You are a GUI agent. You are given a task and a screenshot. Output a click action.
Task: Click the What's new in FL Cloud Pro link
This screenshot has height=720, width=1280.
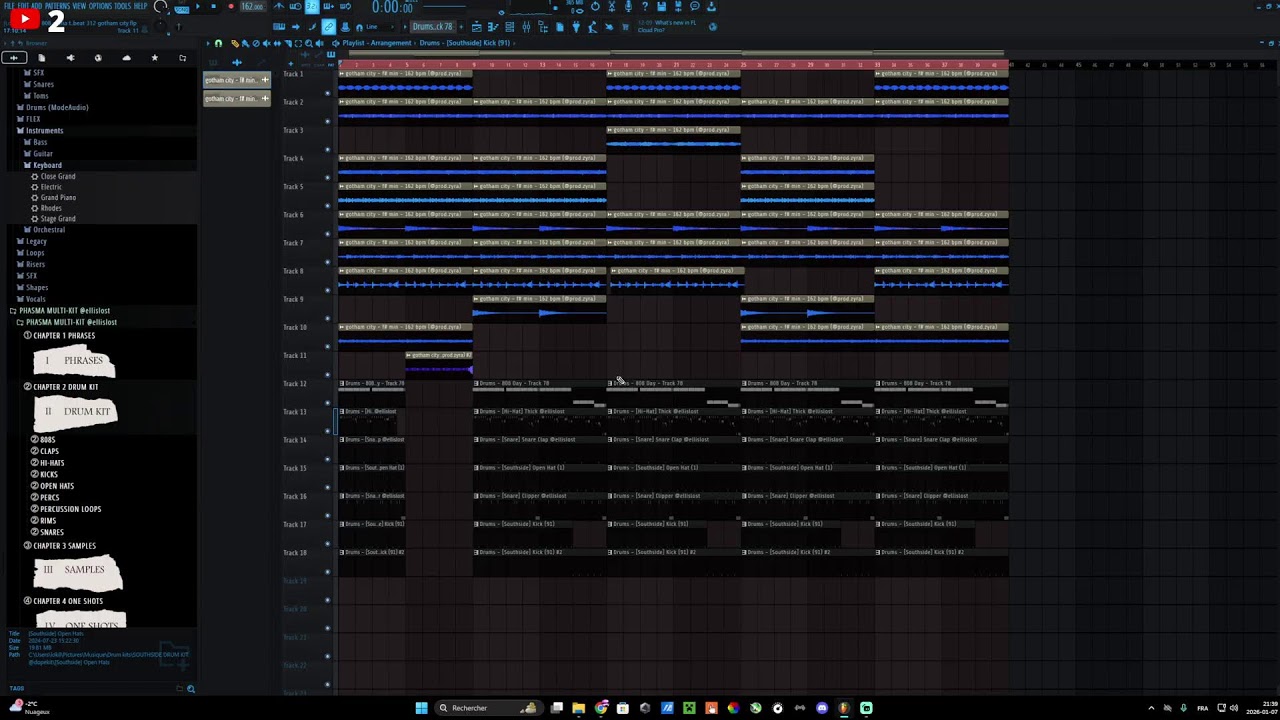(x=667, y=26)
